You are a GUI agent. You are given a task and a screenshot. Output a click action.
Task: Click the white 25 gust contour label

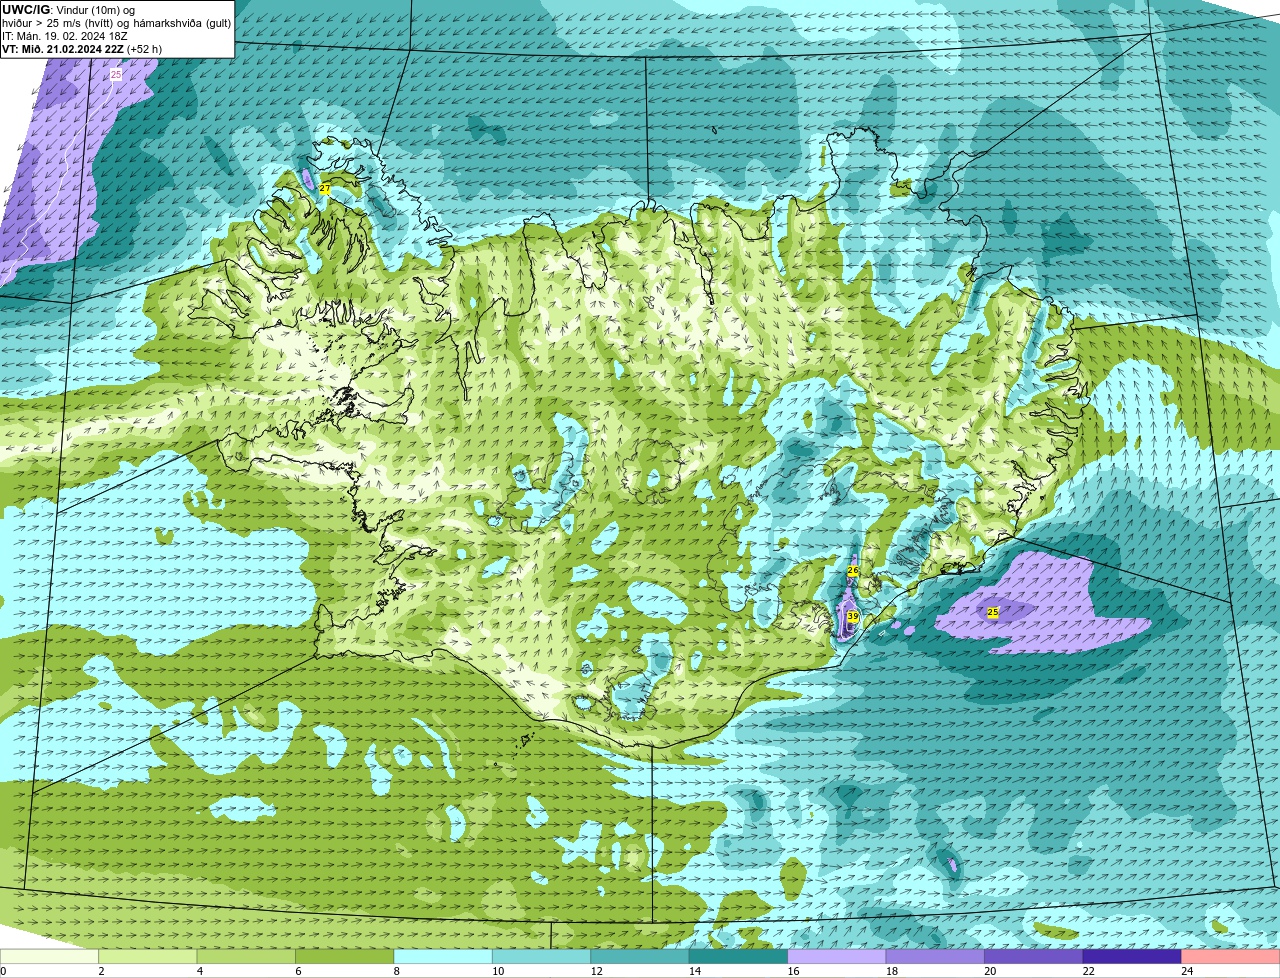[116, 74]
